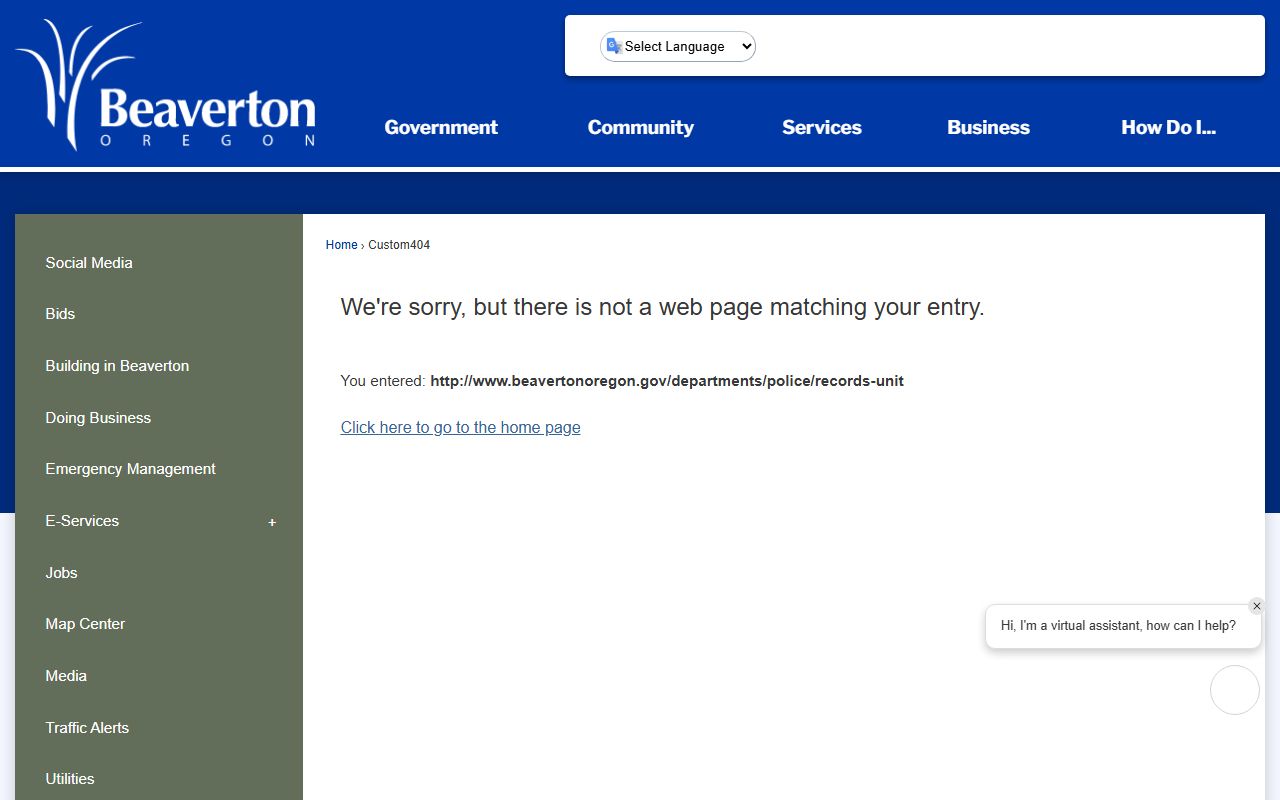Viewport: 1280px width, 800px height.
Task: Click the Custom404 breadcrumb text
Action: click(x=399, y=245)
